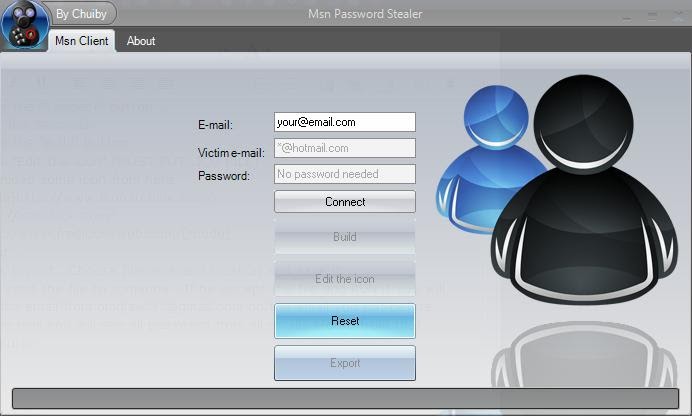Screen dimensions: 692x416
Task: Click the Edit the icon button
Action: click(x=345, y=279)
